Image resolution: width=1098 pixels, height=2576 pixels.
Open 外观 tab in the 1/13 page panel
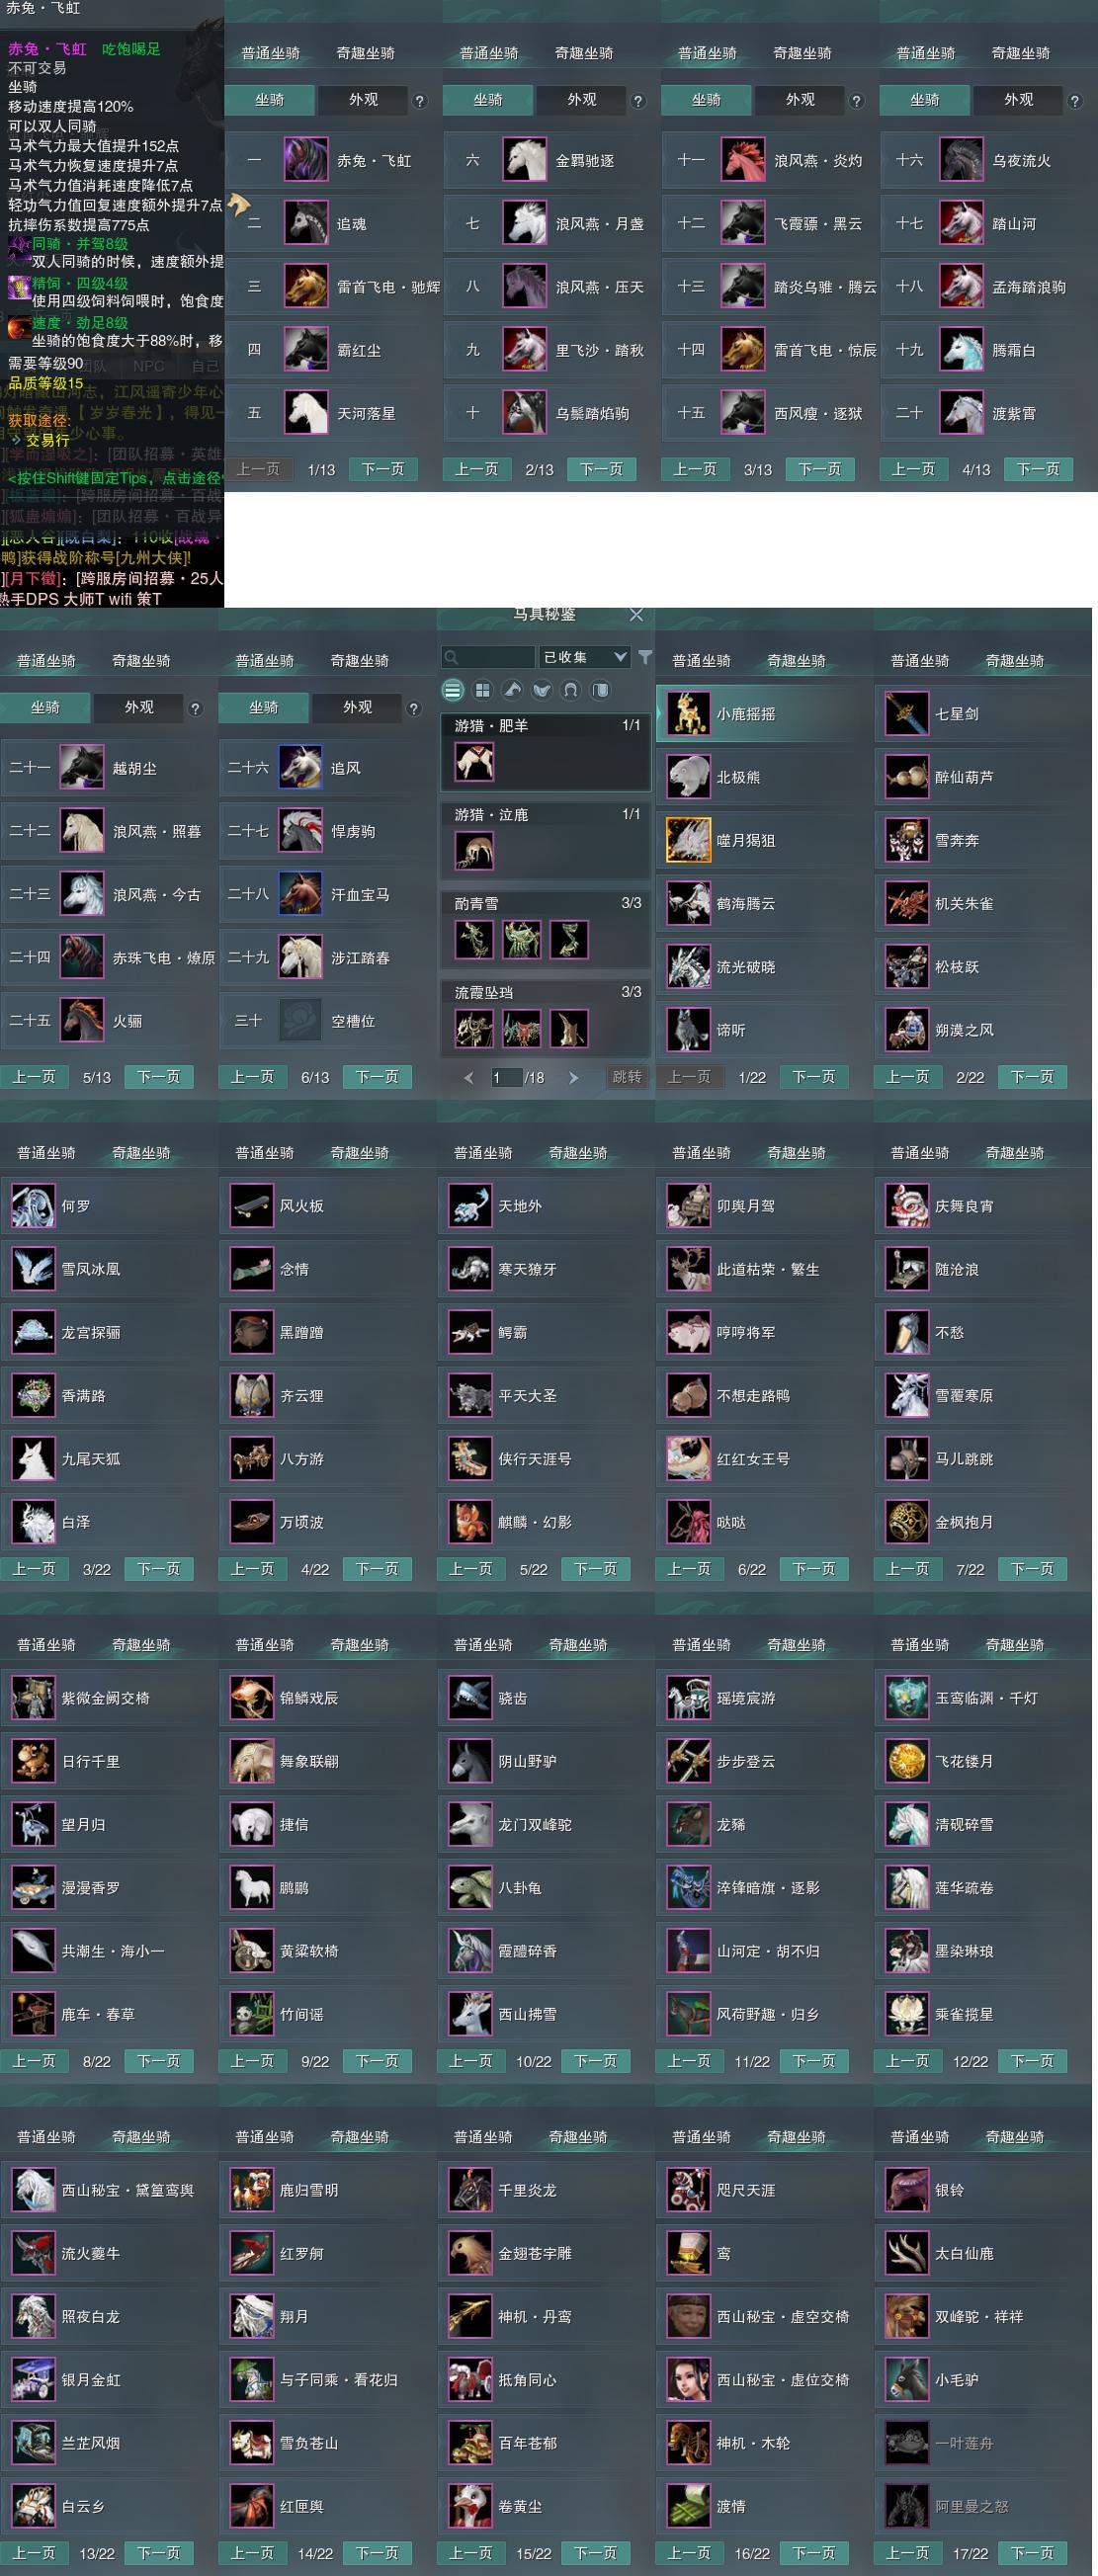click(x=363, y=100)
